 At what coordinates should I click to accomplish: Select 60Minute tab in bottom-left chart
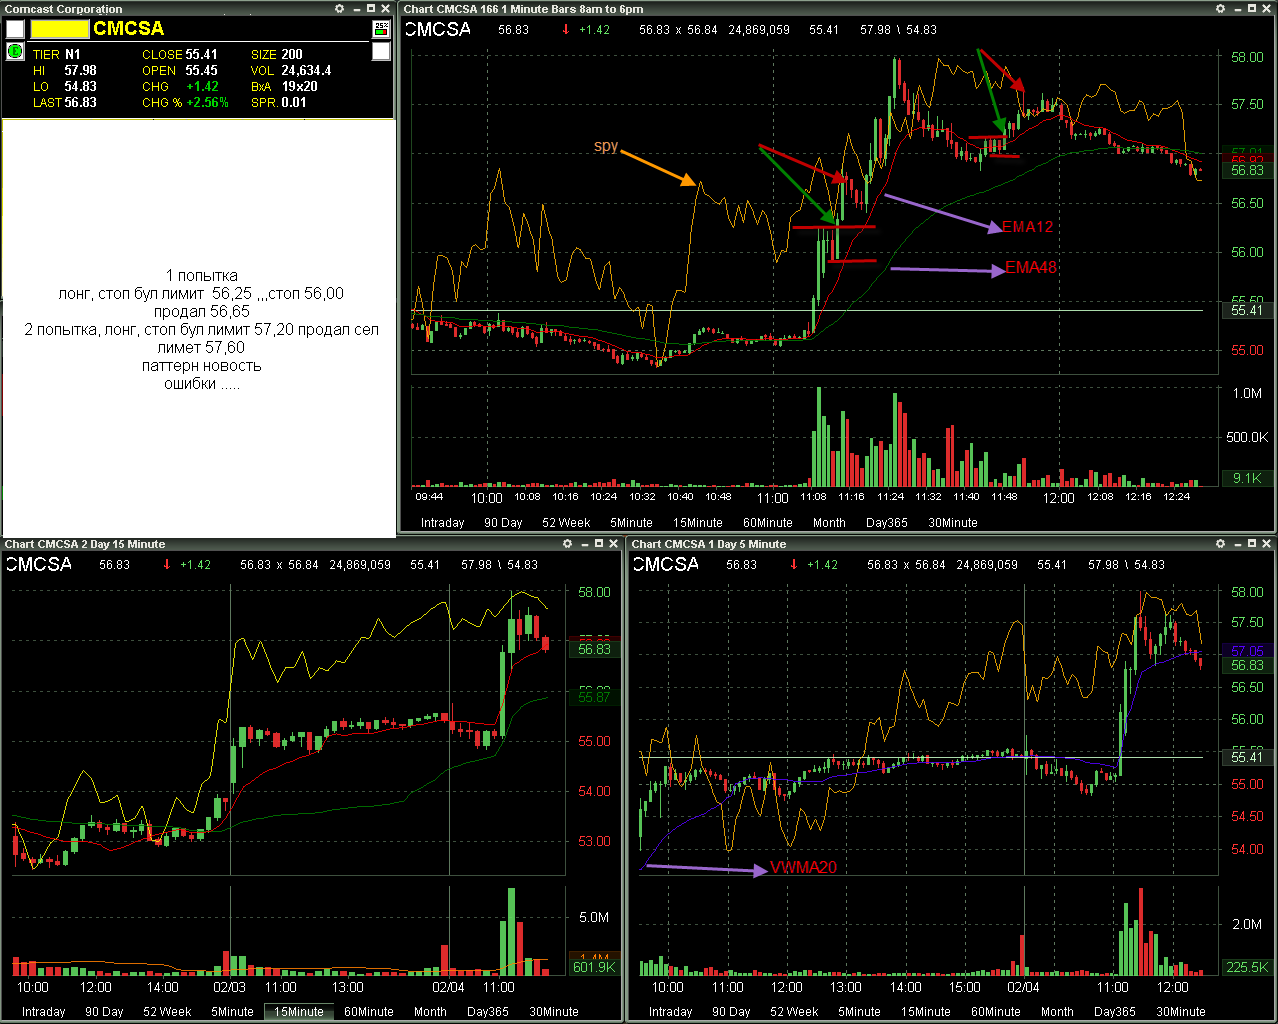point(369,1012)
